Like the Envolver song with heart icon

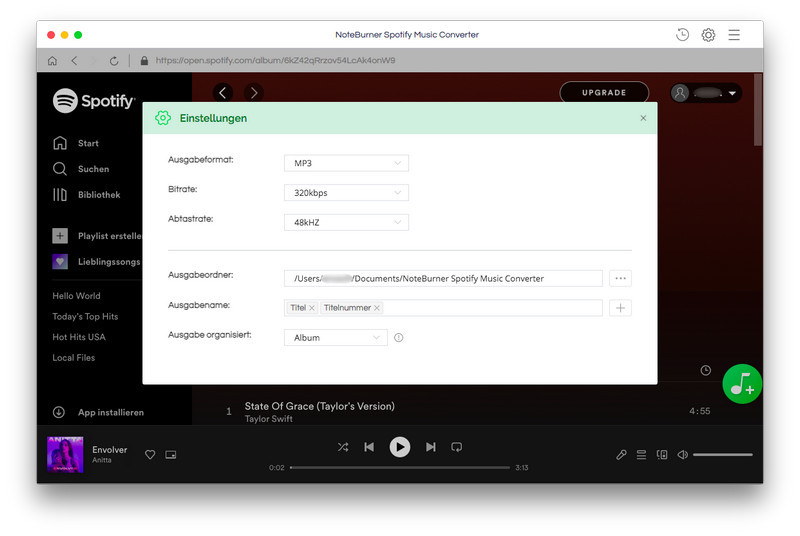150,454
